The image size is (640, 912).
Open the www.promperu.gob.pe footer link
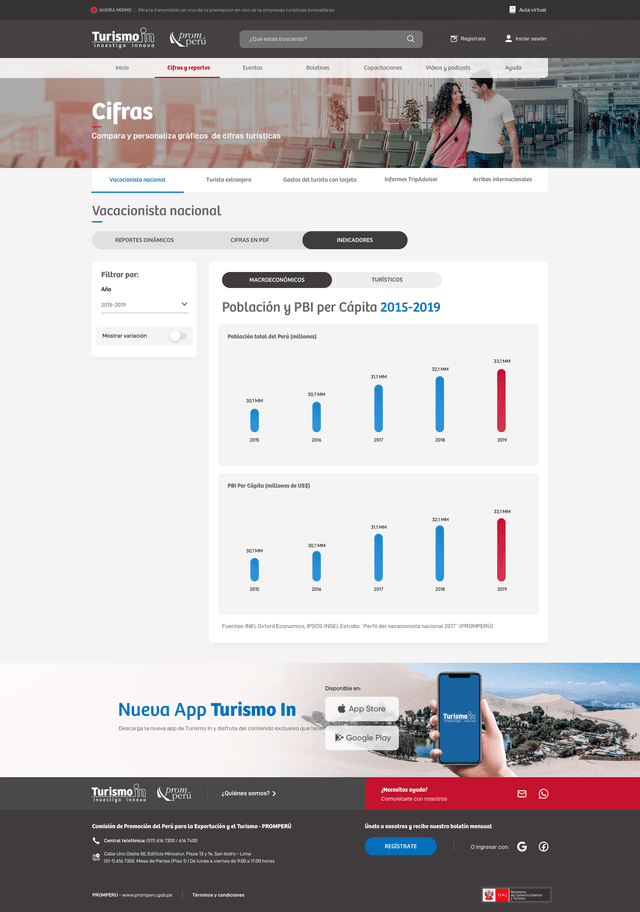[x=147, y=895]
